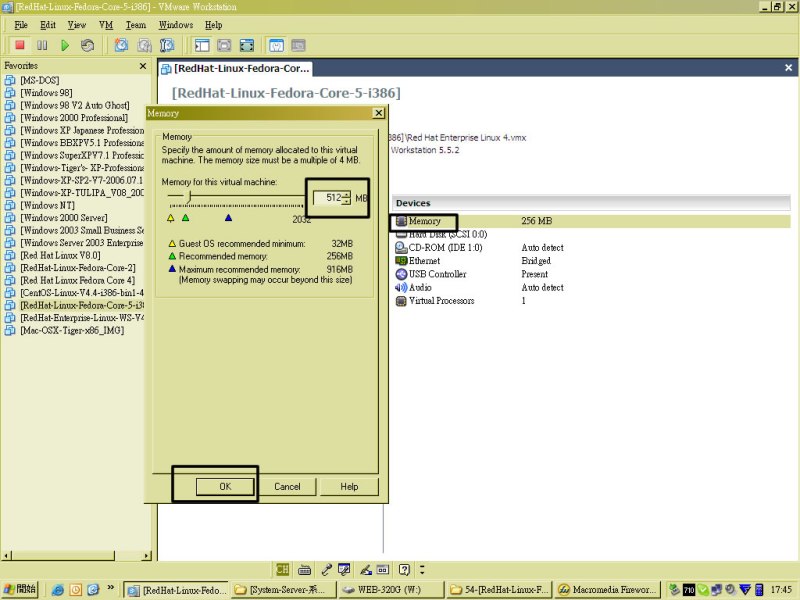
Task: Click the Reset VM toolbar icon
Action: [x=87, y=45]
